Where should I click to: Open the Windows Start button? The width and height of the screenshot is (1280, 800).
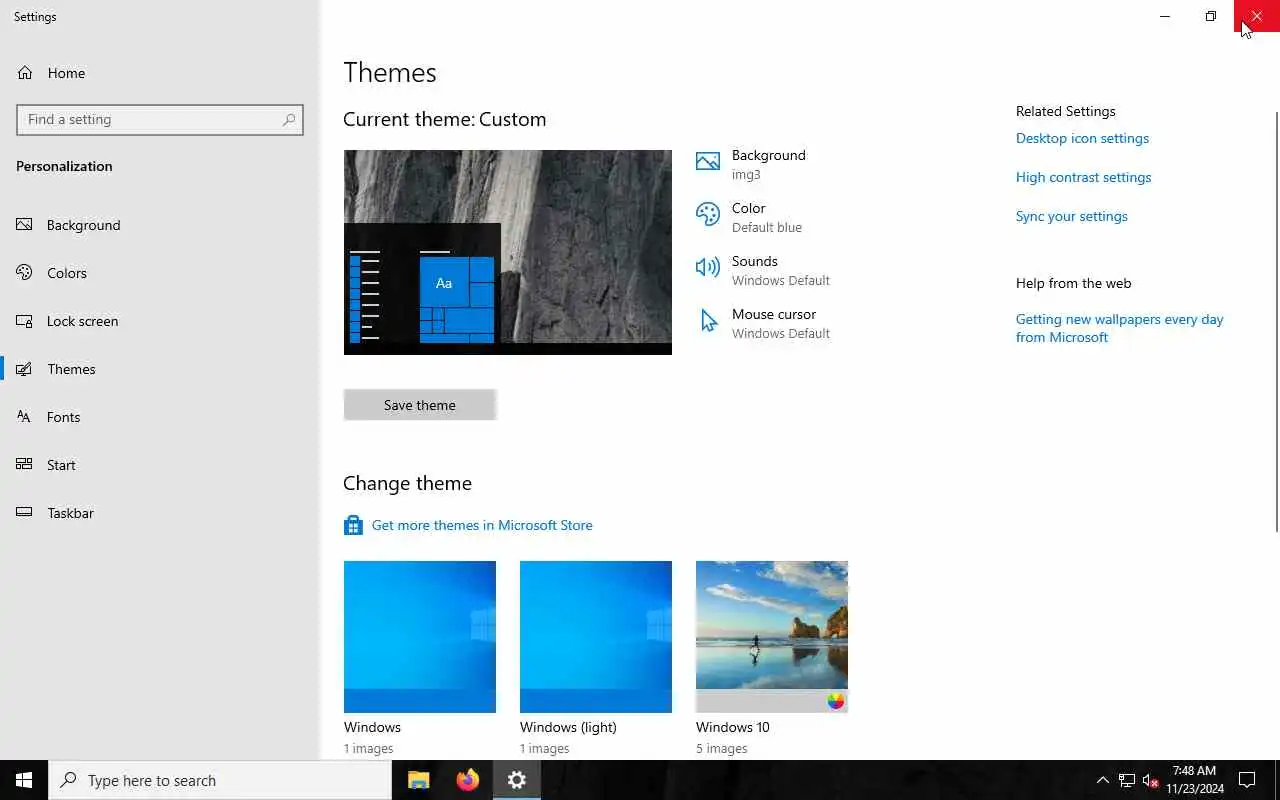click(x=24, y=780)
